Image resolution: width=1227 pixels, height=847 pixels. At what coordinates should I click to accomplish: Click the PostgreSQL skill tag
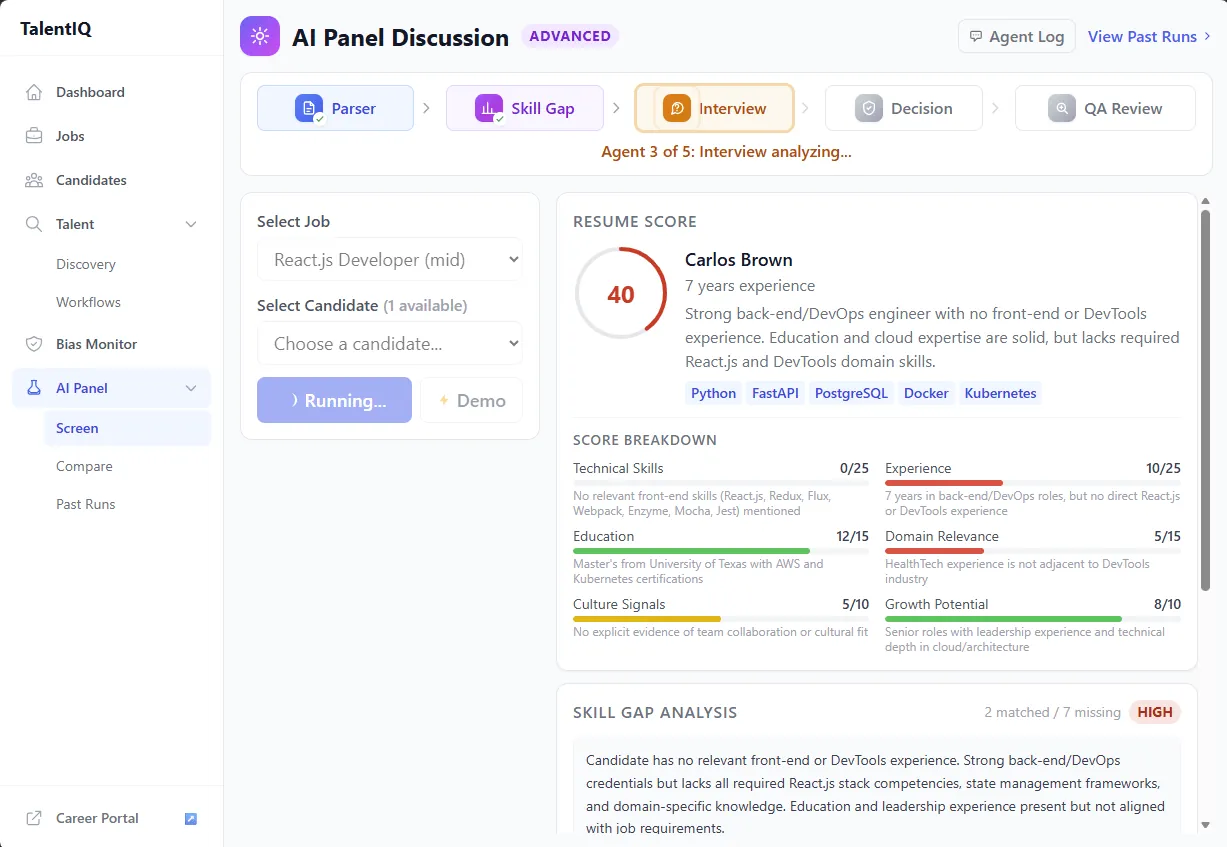pos(851,393)
